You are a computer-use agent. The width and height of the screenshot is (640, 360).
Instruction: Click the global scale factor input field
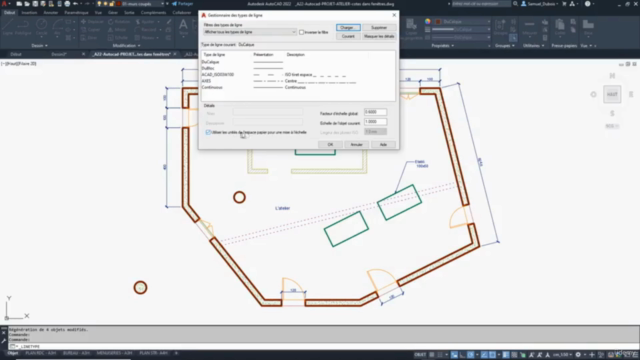click(x=375, y=112)
